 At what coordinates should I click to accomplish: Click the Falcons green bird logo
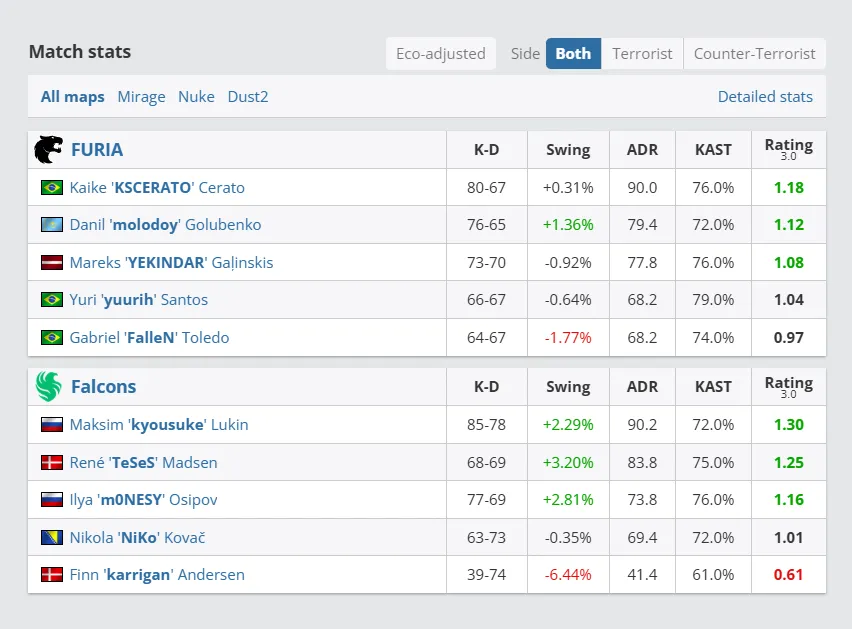(x=48, y=386)
